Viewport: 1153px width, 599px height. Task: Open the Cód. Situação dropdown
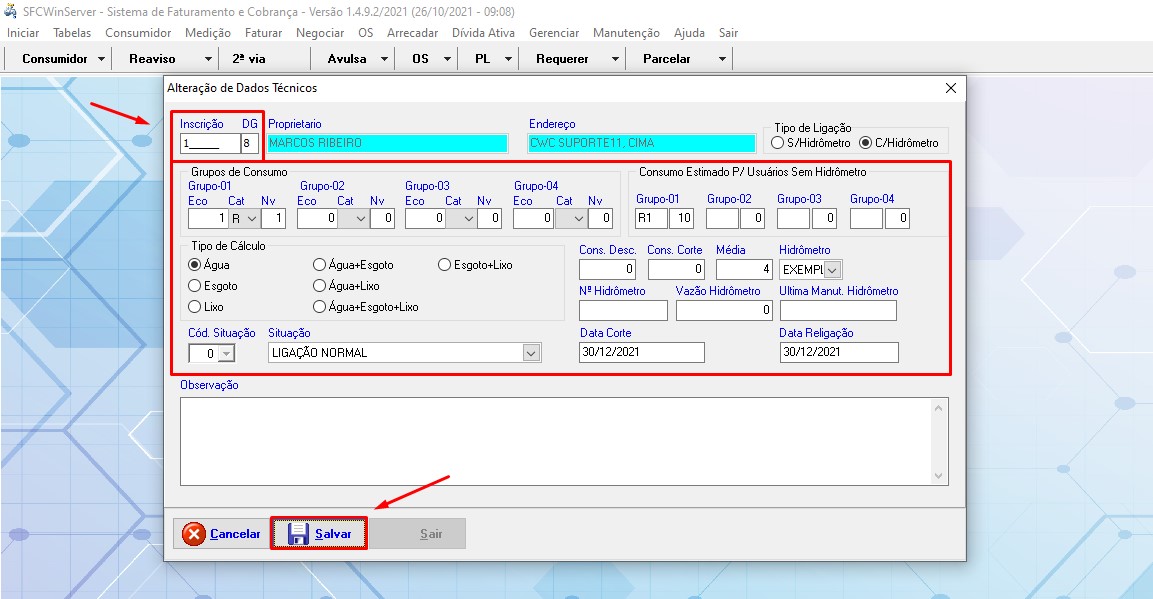tap(226, 353)
